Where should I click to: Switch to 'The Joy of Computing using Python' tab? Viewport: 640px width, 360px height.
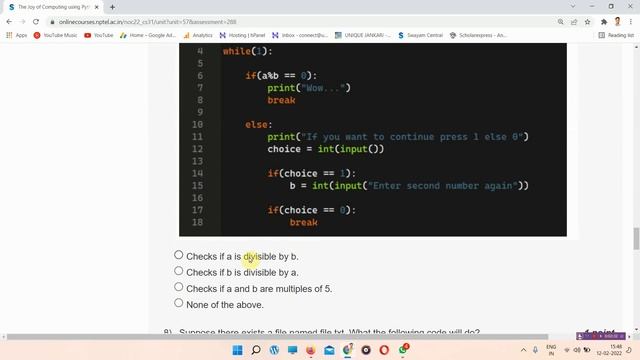click(53, 7)
